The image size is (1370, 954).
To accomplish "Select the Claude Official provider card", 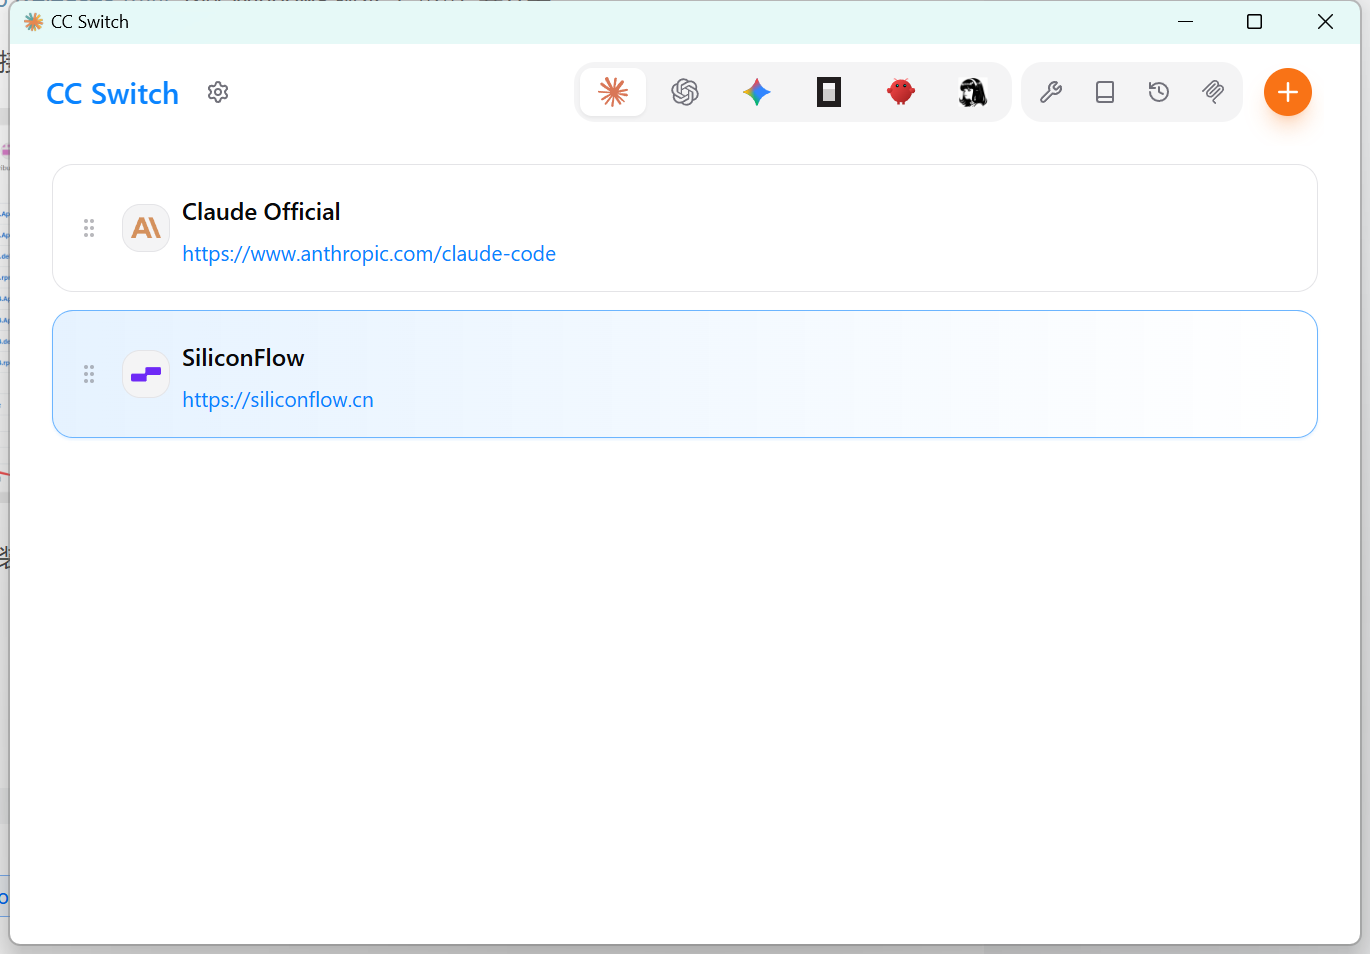I will (685, 228).
